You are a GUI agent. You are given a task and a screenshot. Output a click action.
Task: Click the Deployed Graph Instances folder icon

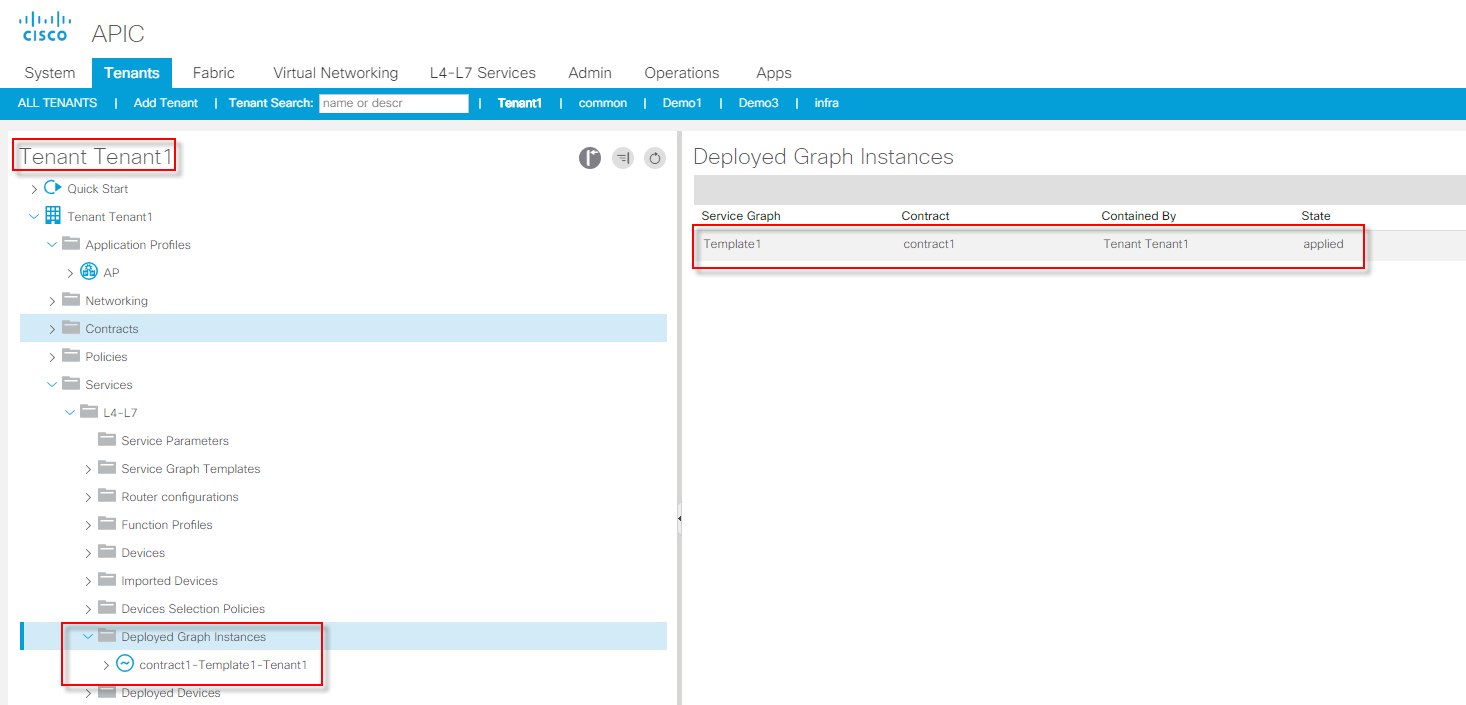pyautogui.click(x=107, y=636)
